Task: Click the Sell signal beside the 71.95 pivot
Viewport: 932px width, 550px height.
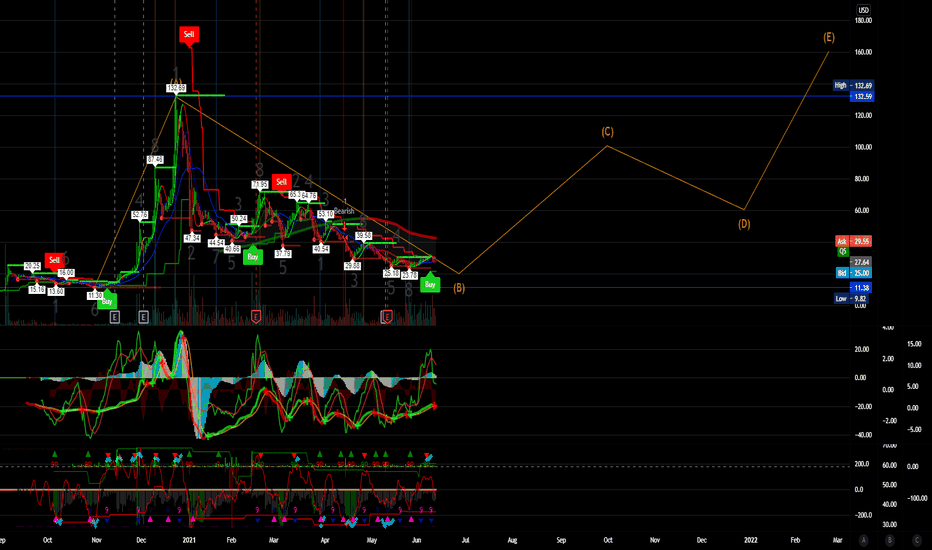Action: click(281, 182)
